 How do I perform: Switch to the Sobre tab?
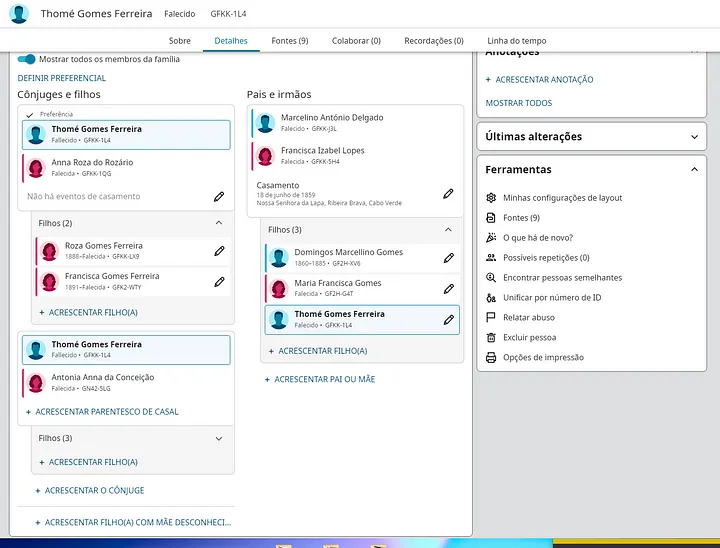coord(180,41)
